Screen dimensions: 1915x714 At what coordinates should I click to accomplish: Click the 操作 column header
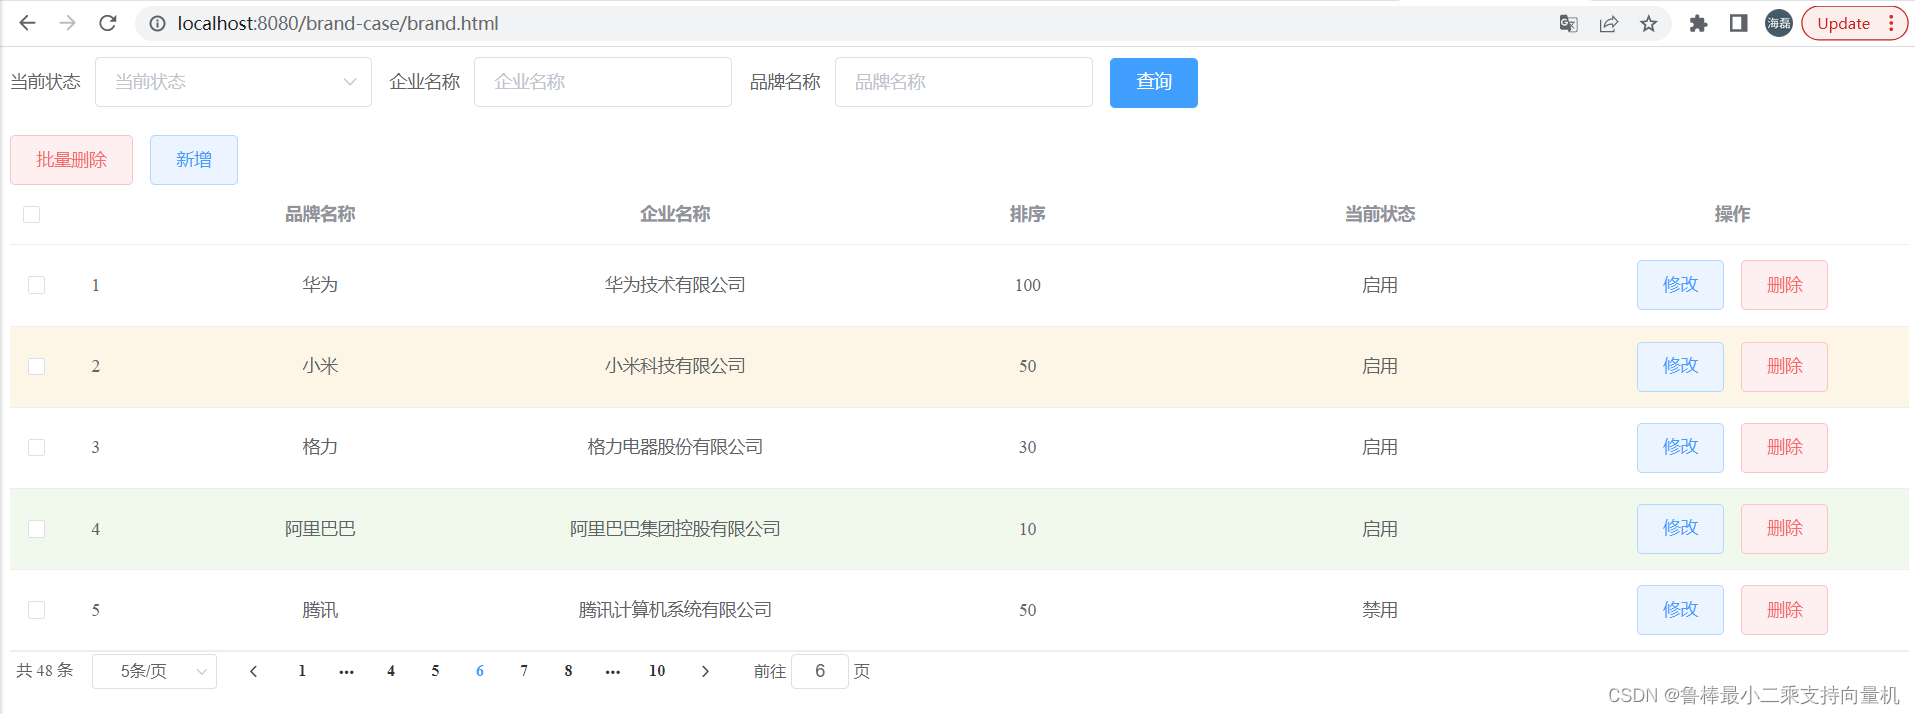tap(1732, 214)
